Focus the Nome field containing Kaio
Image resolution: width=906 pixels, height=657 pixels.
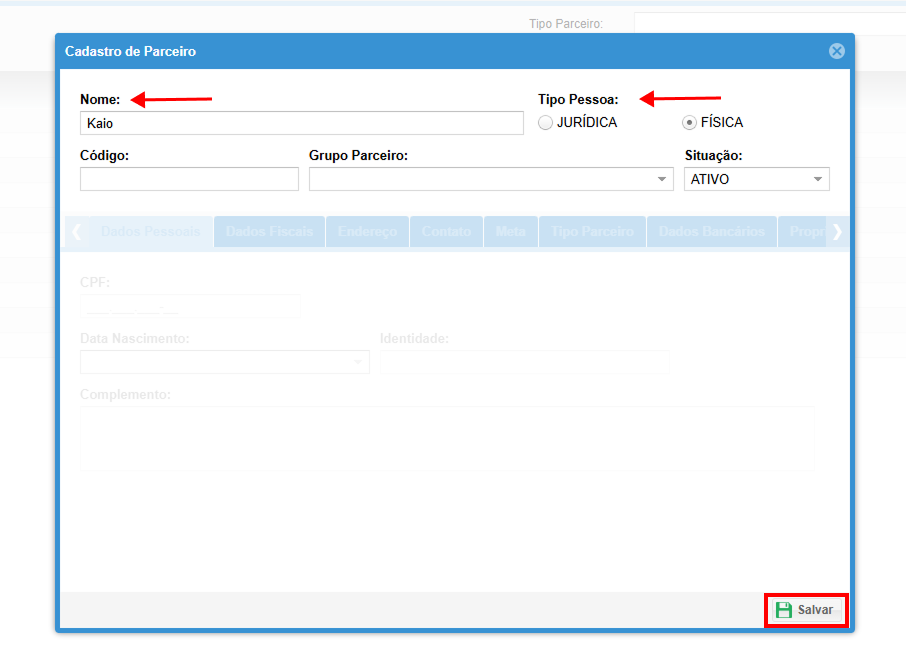pyautogui.click(x=301, y=123)
